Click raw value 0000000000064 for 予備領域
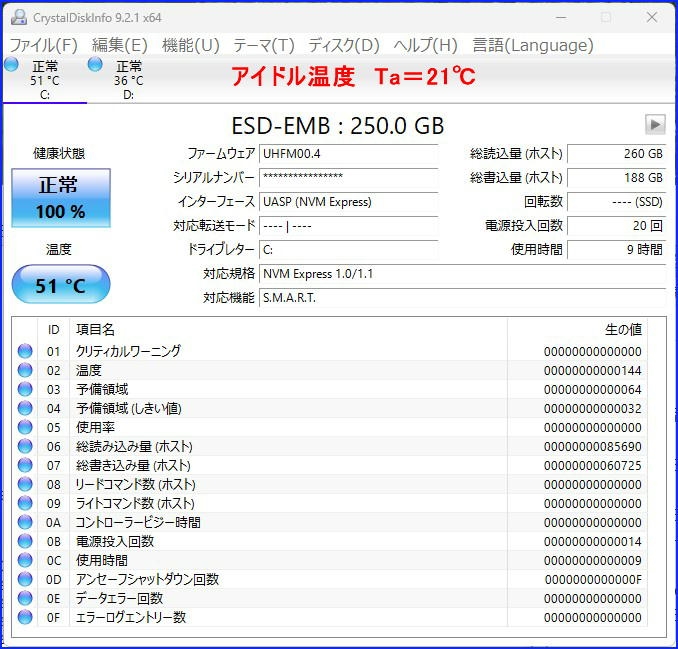Image resolution: width=678 pixels, height=649 pixels. [x=593, y=390]
